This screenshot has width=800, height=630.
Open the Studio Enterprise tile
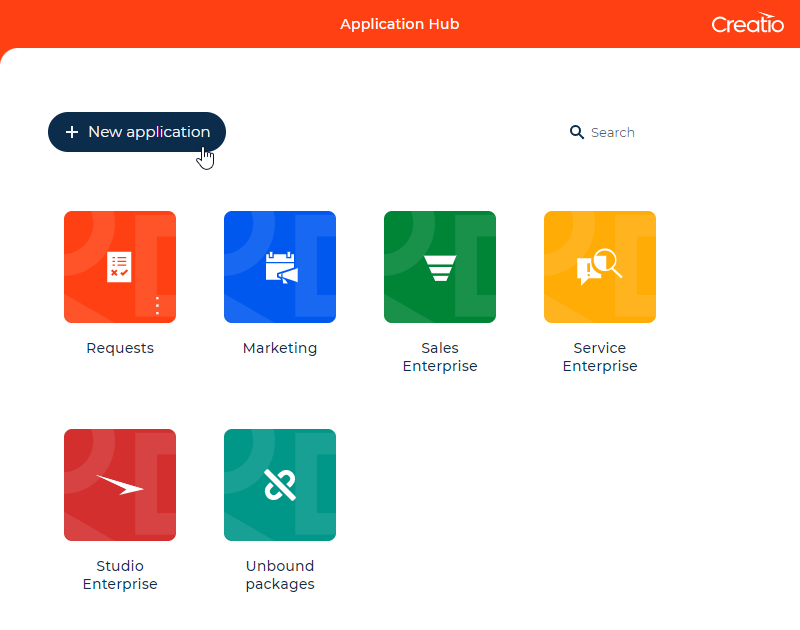[120, 485]
